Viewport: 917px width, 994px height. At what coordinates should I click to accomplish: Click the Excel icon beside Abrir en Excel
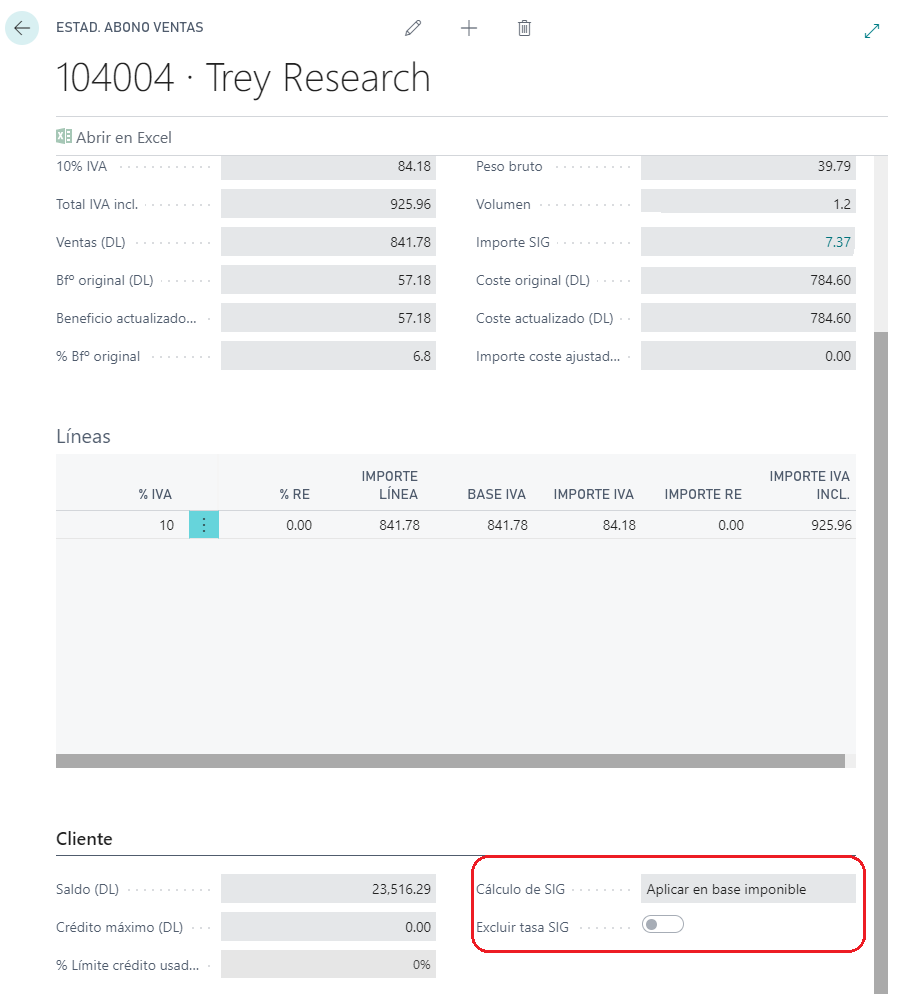click(x=63, y=137)
